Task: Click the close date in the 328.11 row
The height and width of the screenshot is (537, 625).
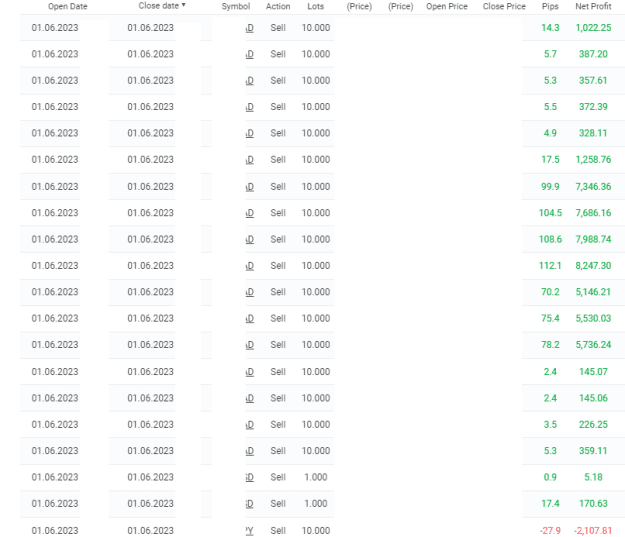Action: tap(151, 133)
